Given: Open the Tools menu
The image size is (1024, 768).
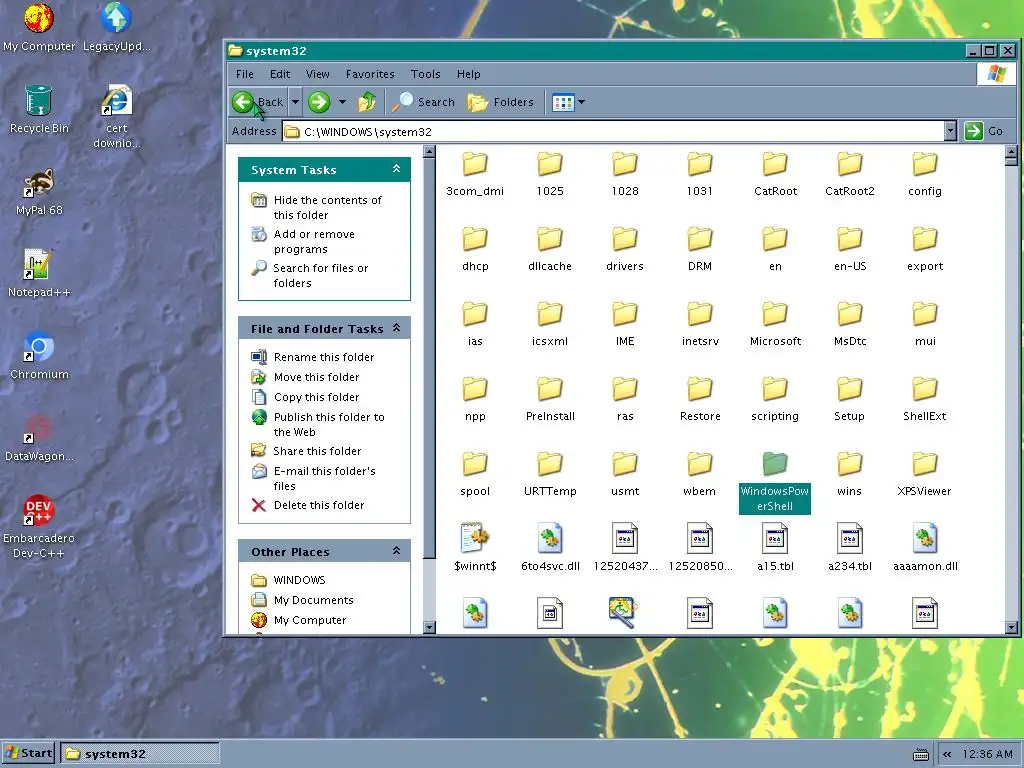Looking at the screenshot, I should [x=426, y=74].
